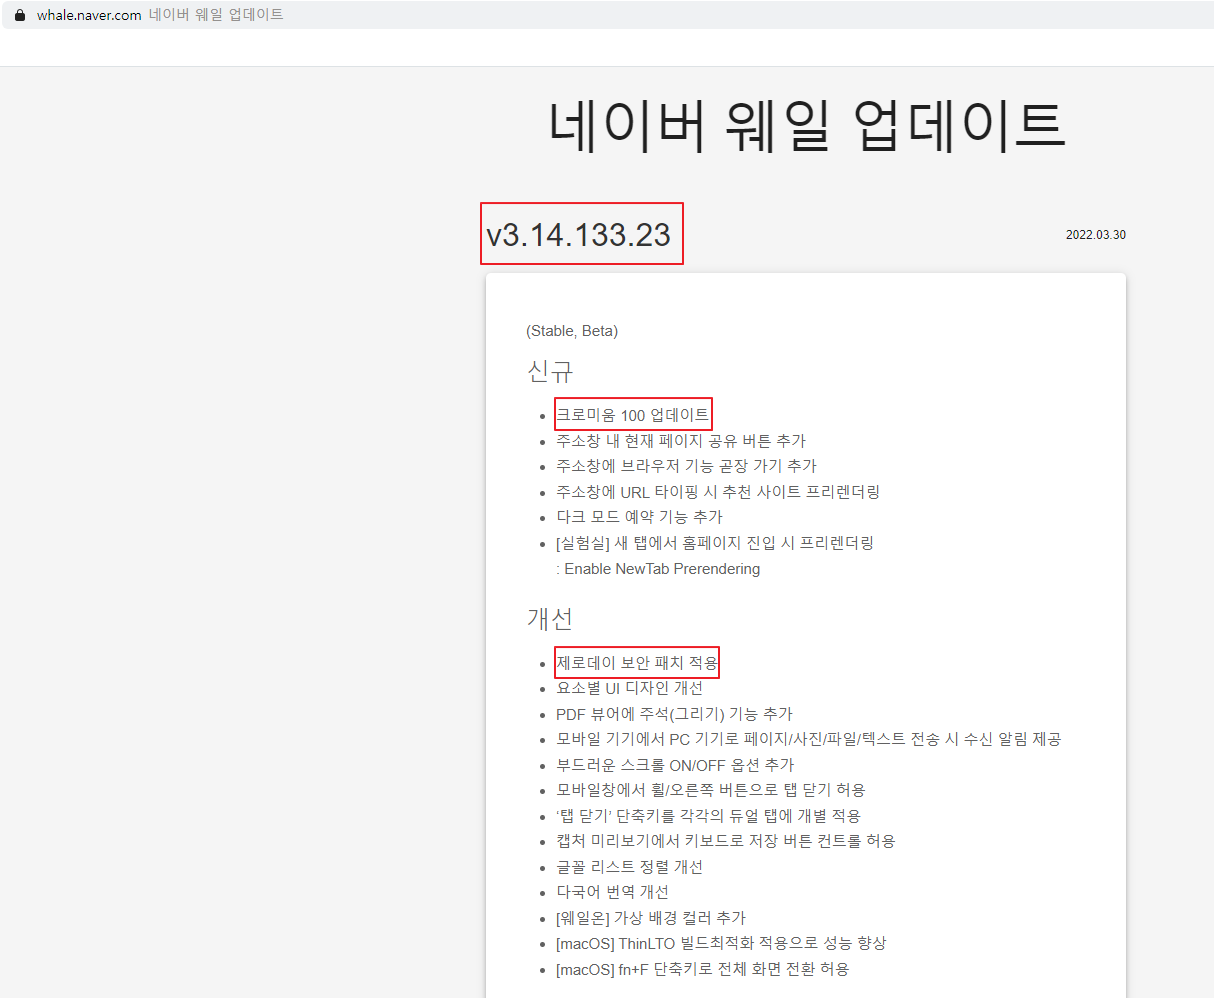Click '[macOS] fn+F 단축키로 전체 화면 전환 허용'
Image resolution: width=1214 pixels, height=998 pixels.
[703, 969]
